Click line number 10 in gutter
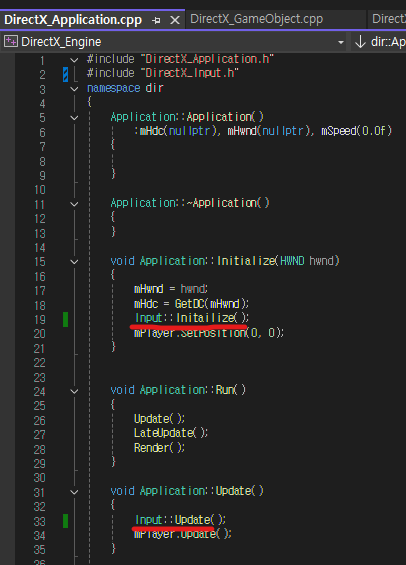Screen dimensions: 406x565 point(40,190)
